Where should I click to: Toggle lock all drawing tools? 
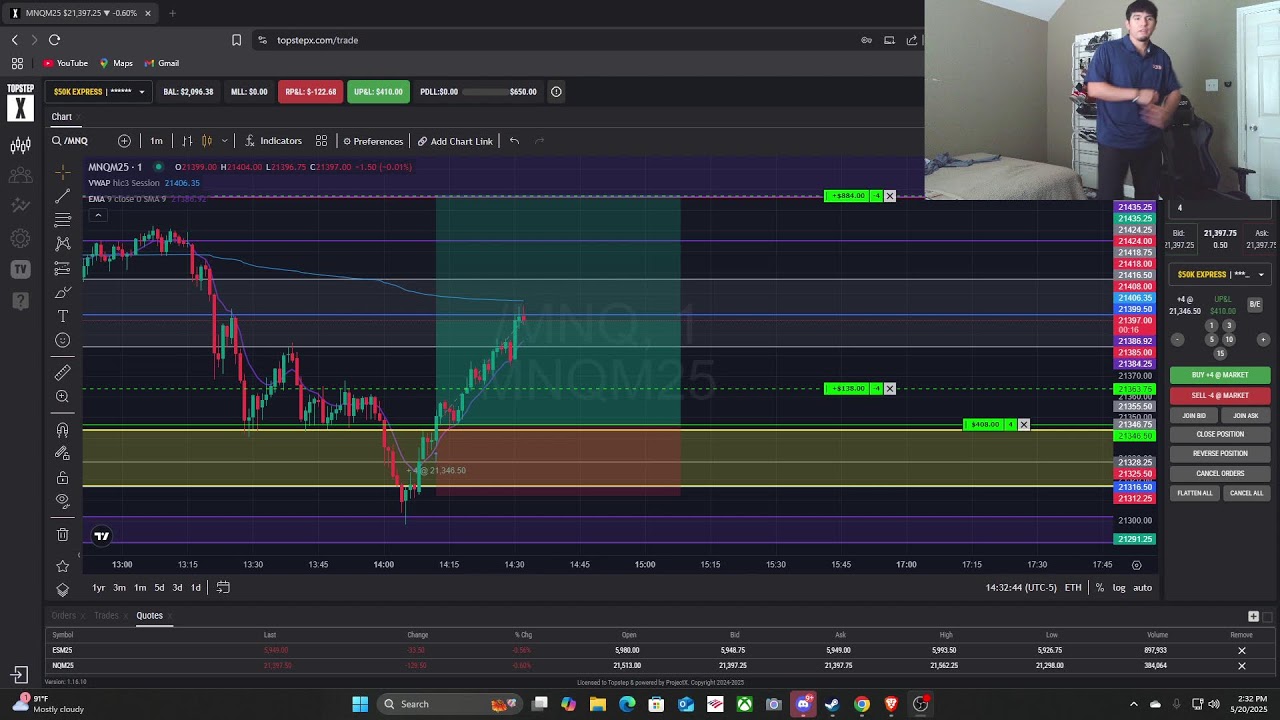coord(63,477)
